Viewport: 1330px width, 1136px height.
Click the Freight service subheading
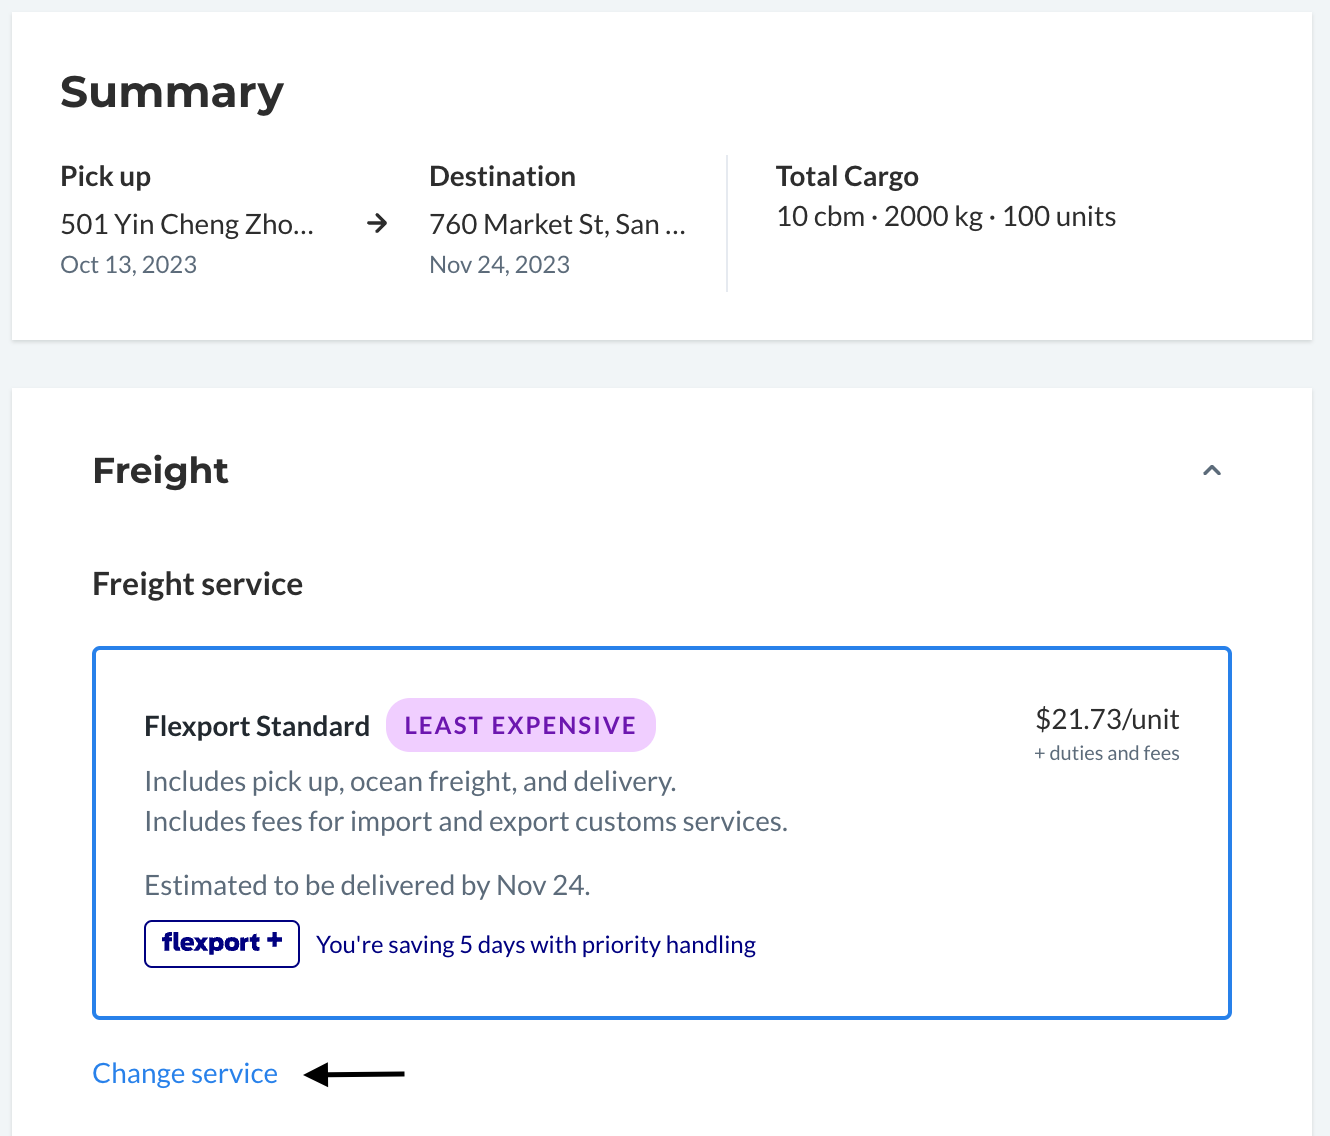coord(197,584)
